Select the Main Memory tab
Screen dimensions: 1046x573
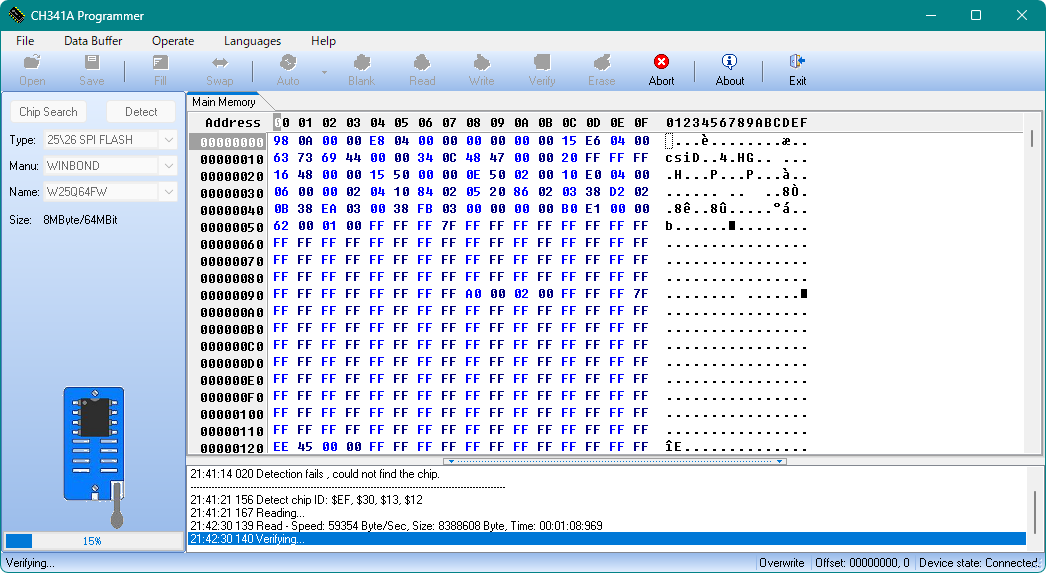[224, 102]
